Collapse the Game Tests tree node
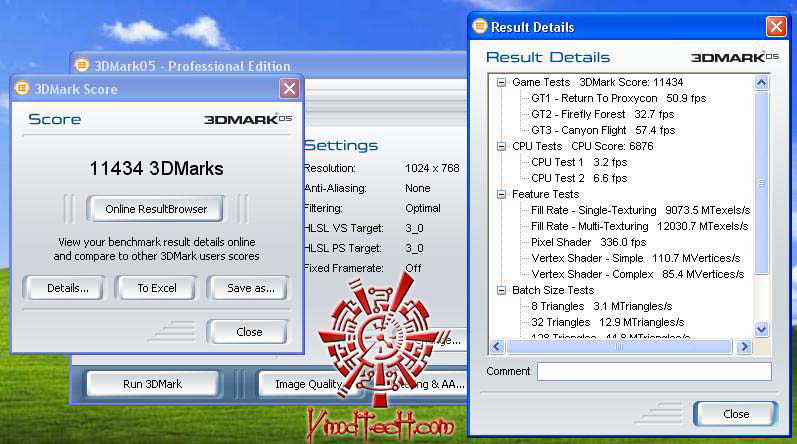797x444 pixels. click(502, 82)
